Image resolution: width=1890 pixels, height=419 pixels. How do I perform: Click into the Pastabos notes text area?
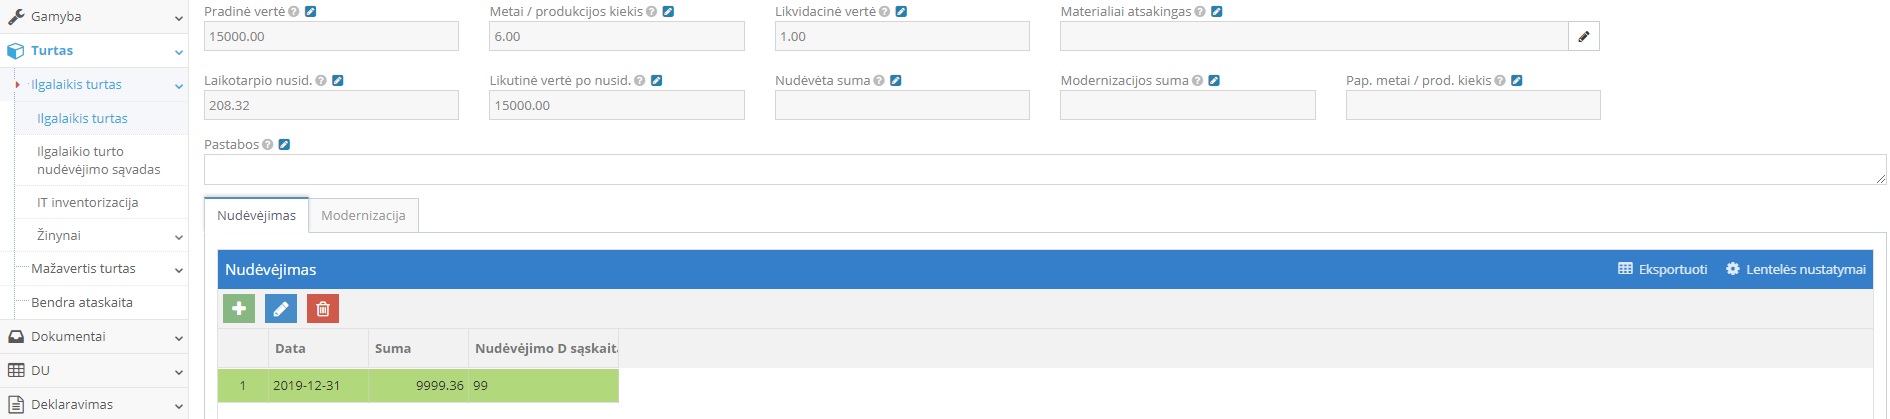(1040, 170)
